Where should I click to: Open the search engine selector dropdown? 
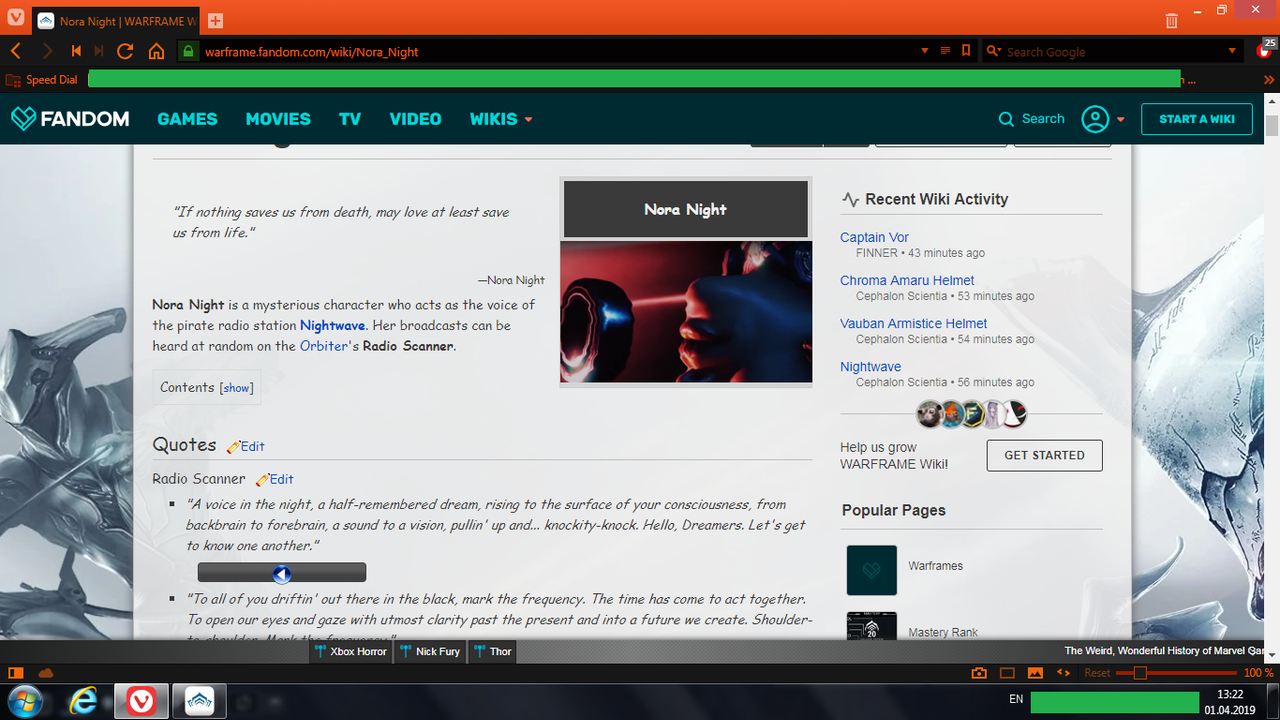coord(993,51)
